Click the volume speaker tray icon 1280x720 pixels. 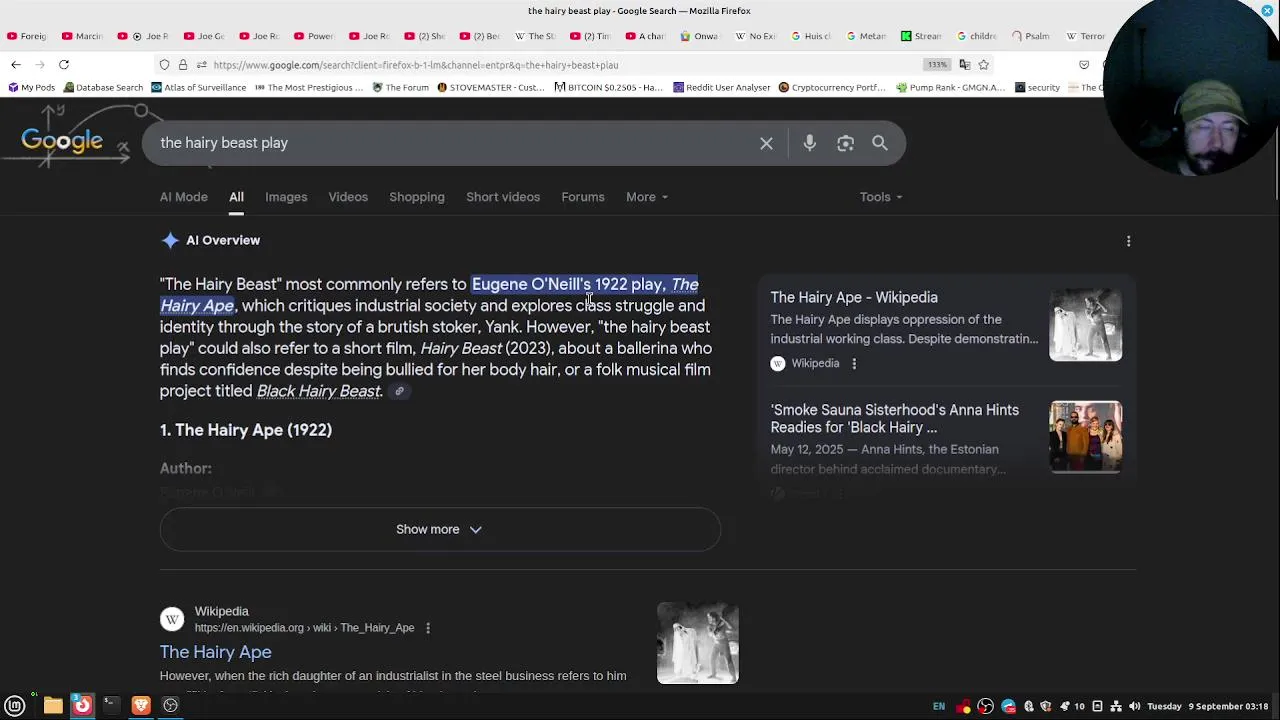(1134, 706)
